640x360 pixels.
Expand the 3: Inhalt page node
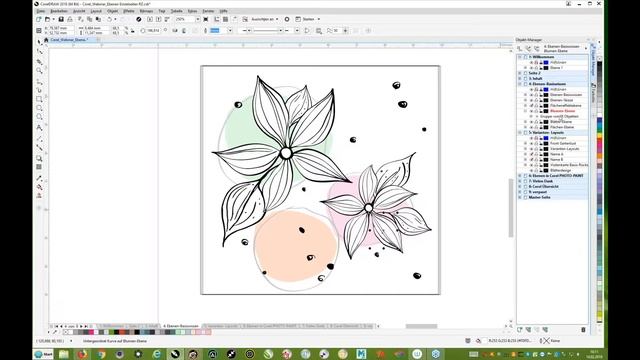(x=520, y=78)
